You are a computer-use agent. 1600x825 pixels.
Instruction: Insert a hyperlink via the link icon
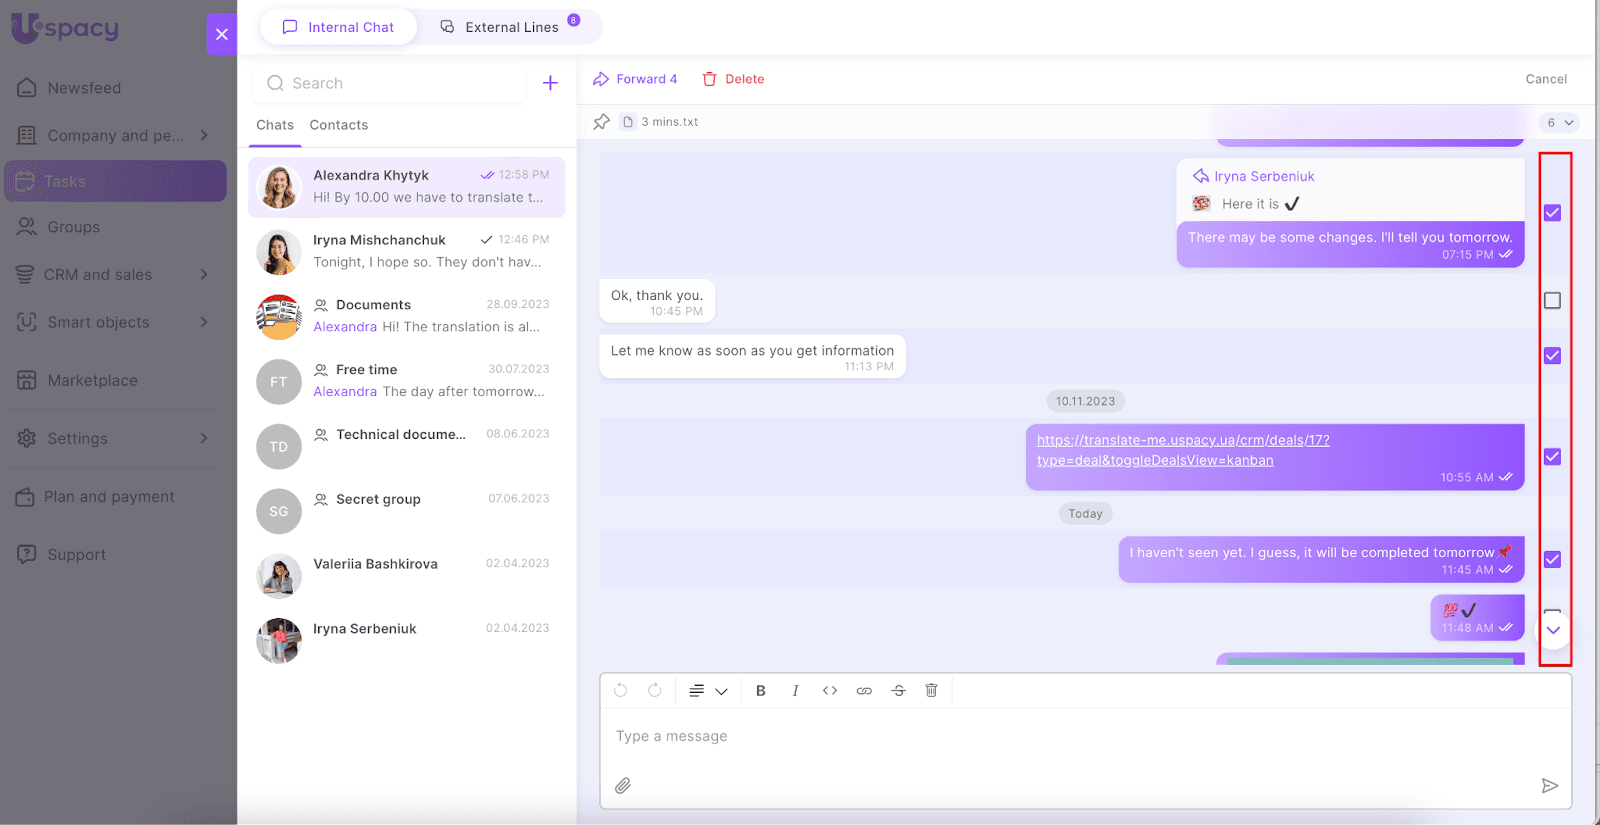864,691
